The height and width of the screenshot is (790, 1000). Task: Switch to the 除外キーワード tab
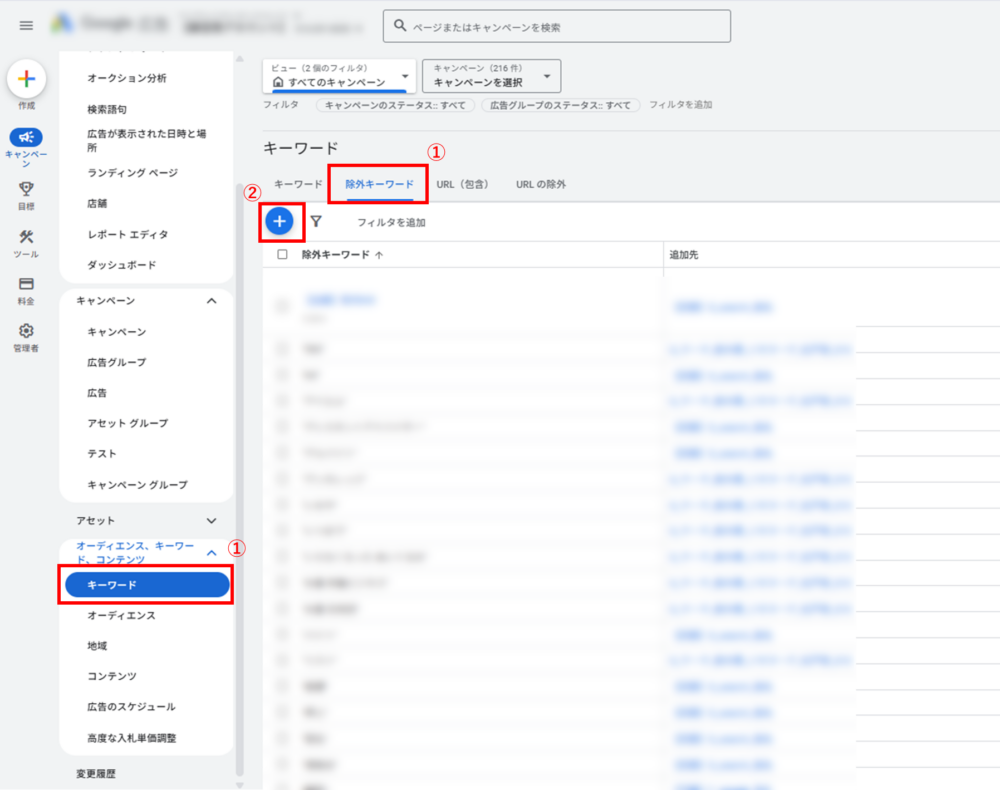coord(379,184)
